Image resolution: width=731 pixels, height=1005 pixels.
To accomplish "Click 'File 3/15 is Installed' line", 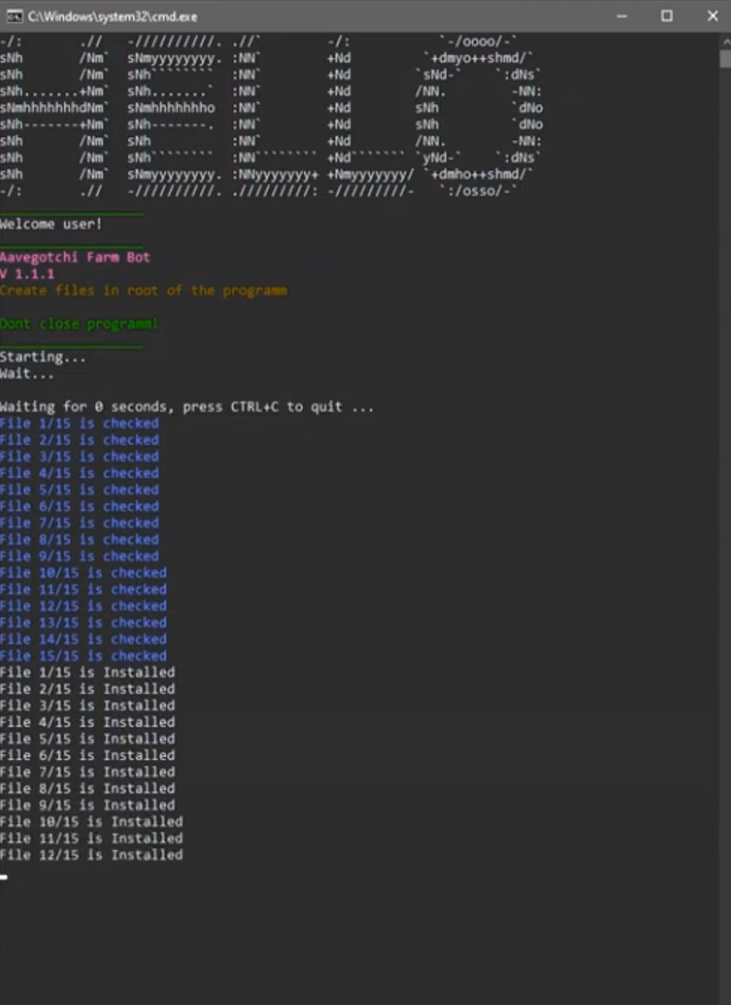I will coord(87,706).
